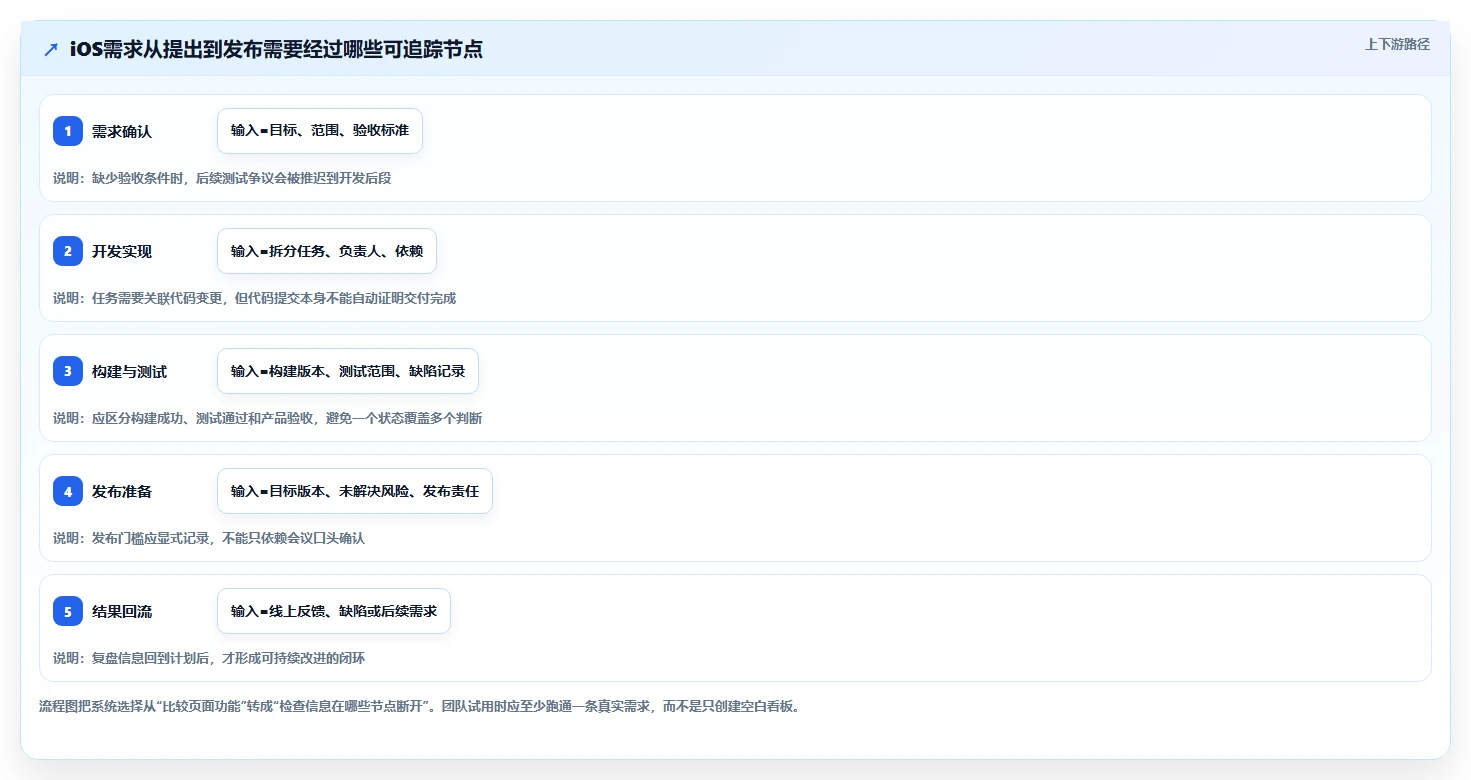Click the 发布准备 step label

(122, 491)
